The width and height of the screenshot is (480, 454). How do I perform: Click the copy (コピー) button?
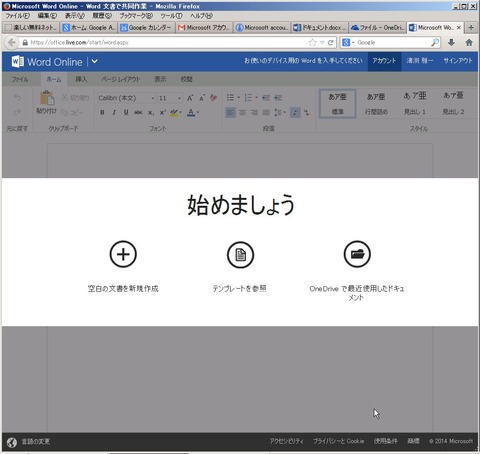[72, 113]
